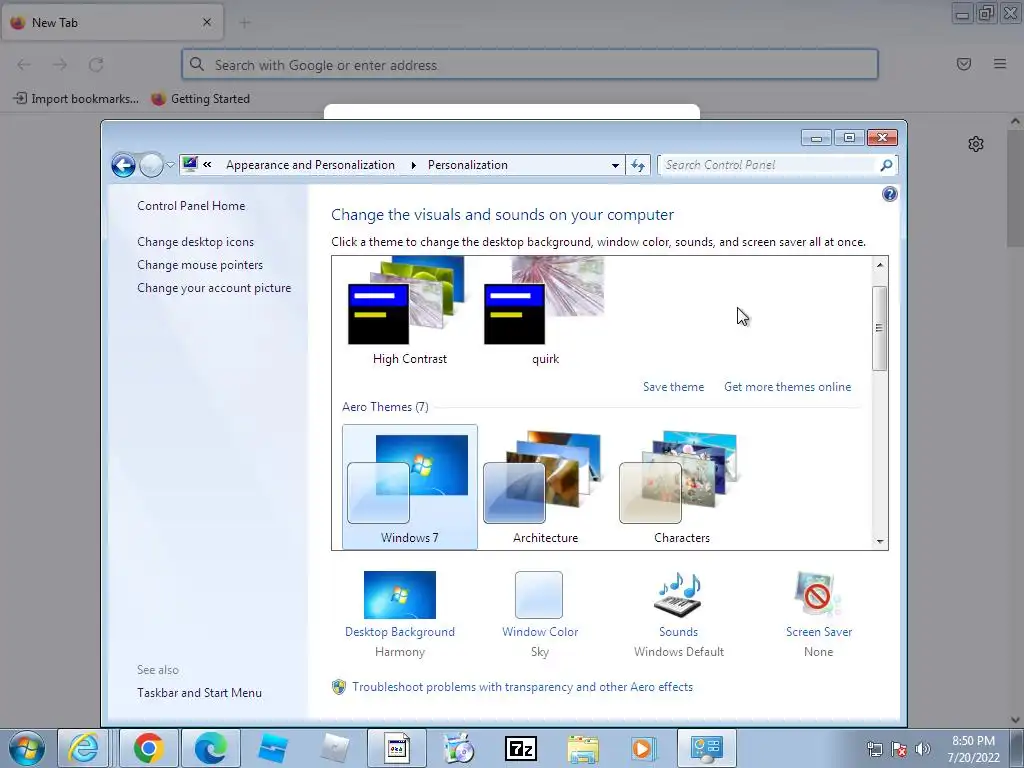Open Change desktop icons link
The height and width of the screenshot is (768, 1024).
pyautogui.click(x=195, y=242)
